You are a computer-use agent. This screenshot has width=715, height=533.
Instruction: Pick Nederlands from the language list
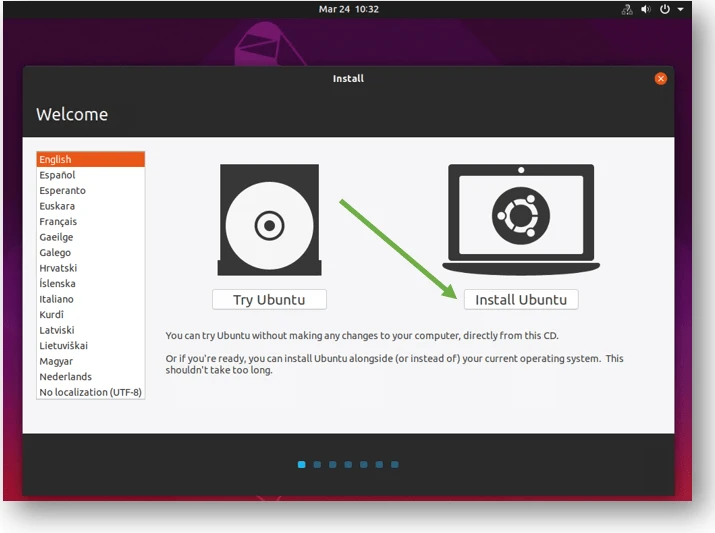[x=90, y=376]
